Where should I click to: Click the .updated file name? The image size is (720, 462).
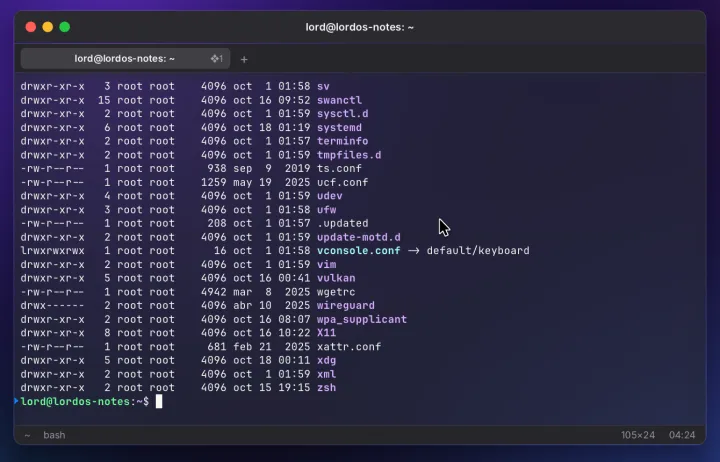click(343, 223)
